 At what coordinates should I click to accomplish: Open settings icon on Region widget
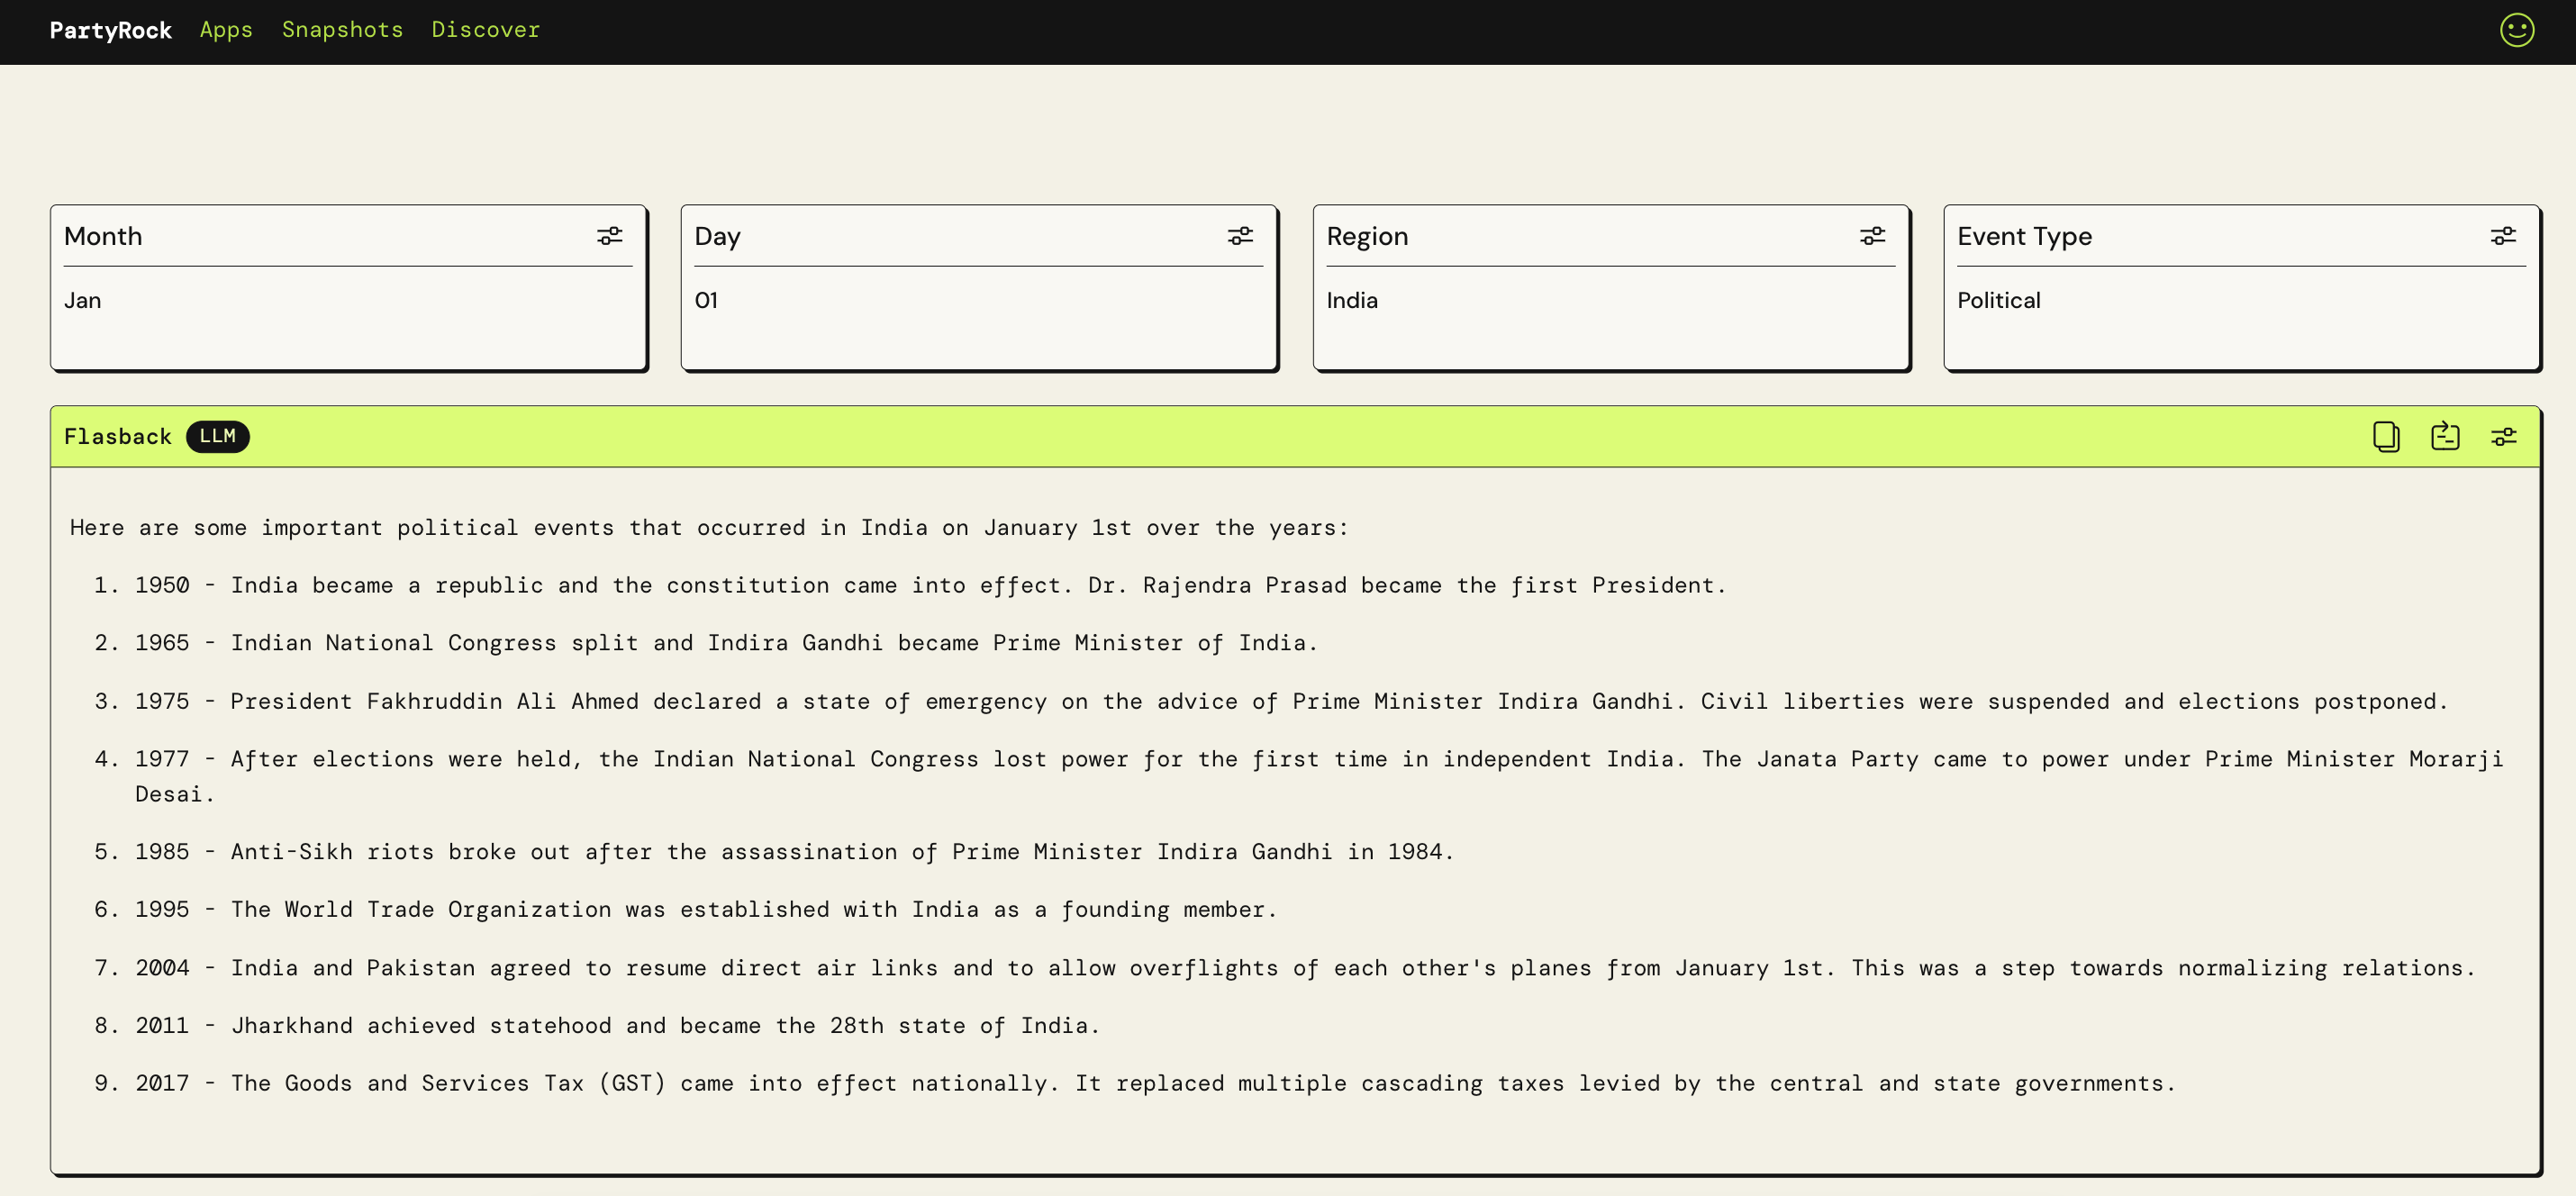click(x=1872, y=236)
